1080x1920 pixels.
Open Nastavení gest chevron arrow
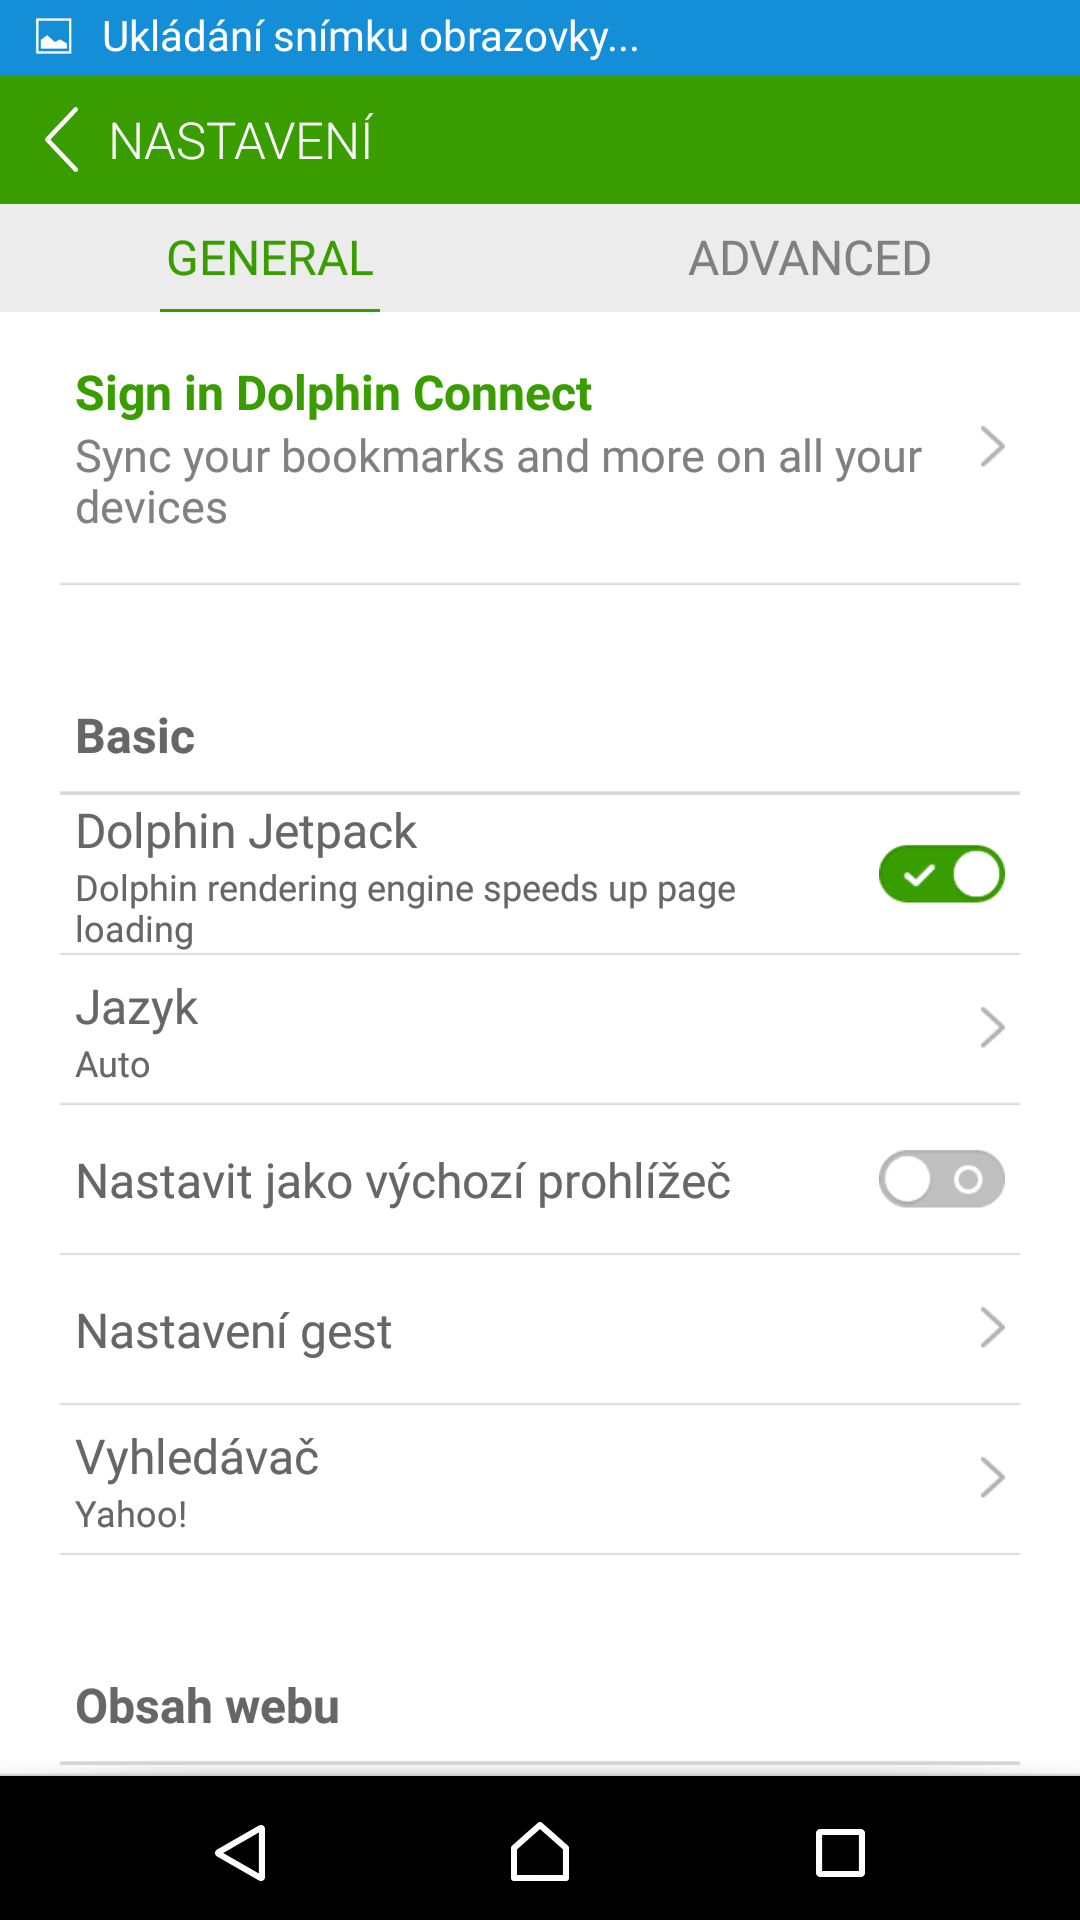(x=992, y=1328)
